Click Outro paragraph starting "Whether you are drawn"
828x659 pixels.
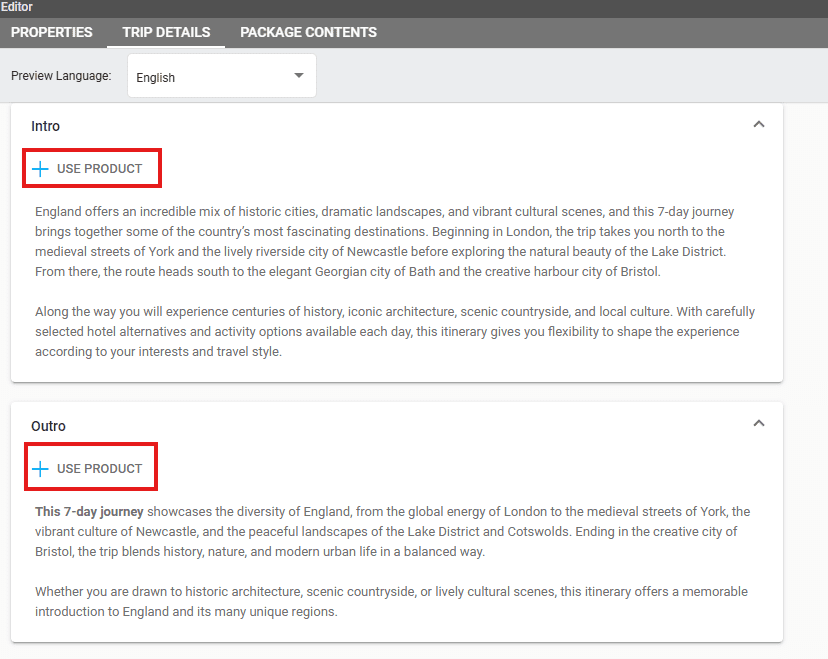391,601
